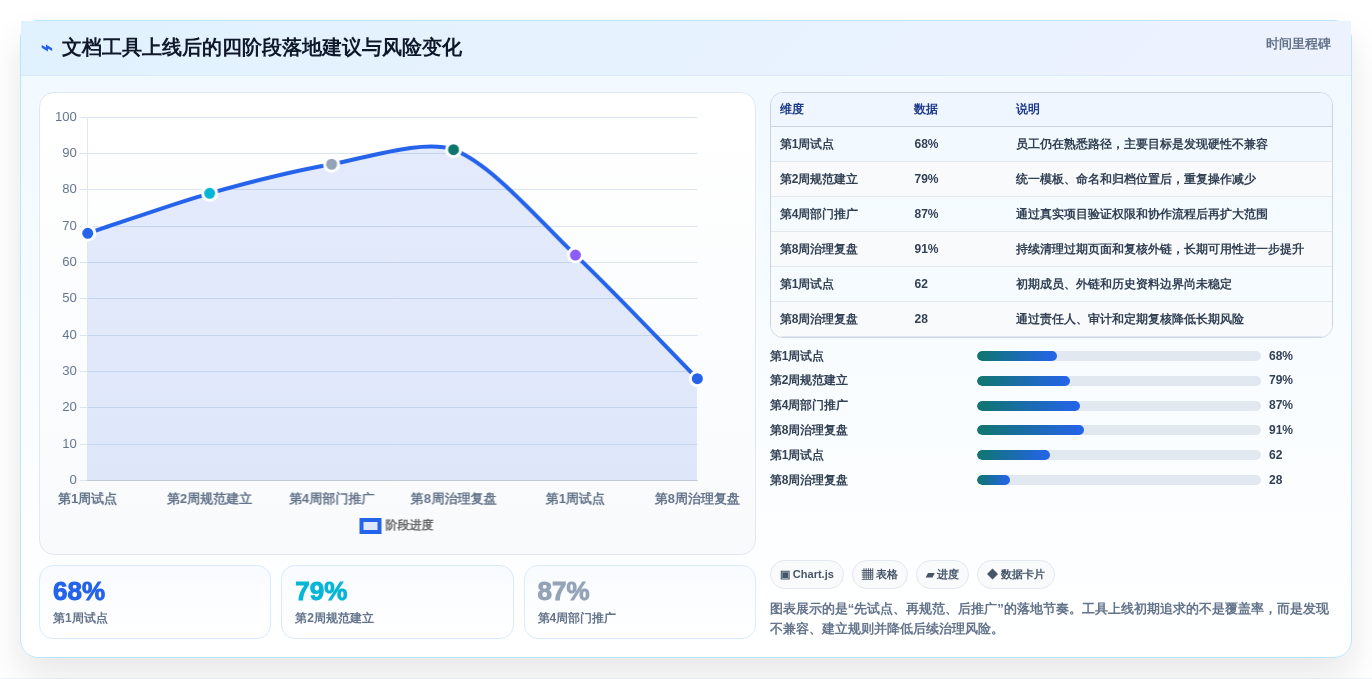Toggle the 阶段进度 legend swatch under the chart

(370, 525)
